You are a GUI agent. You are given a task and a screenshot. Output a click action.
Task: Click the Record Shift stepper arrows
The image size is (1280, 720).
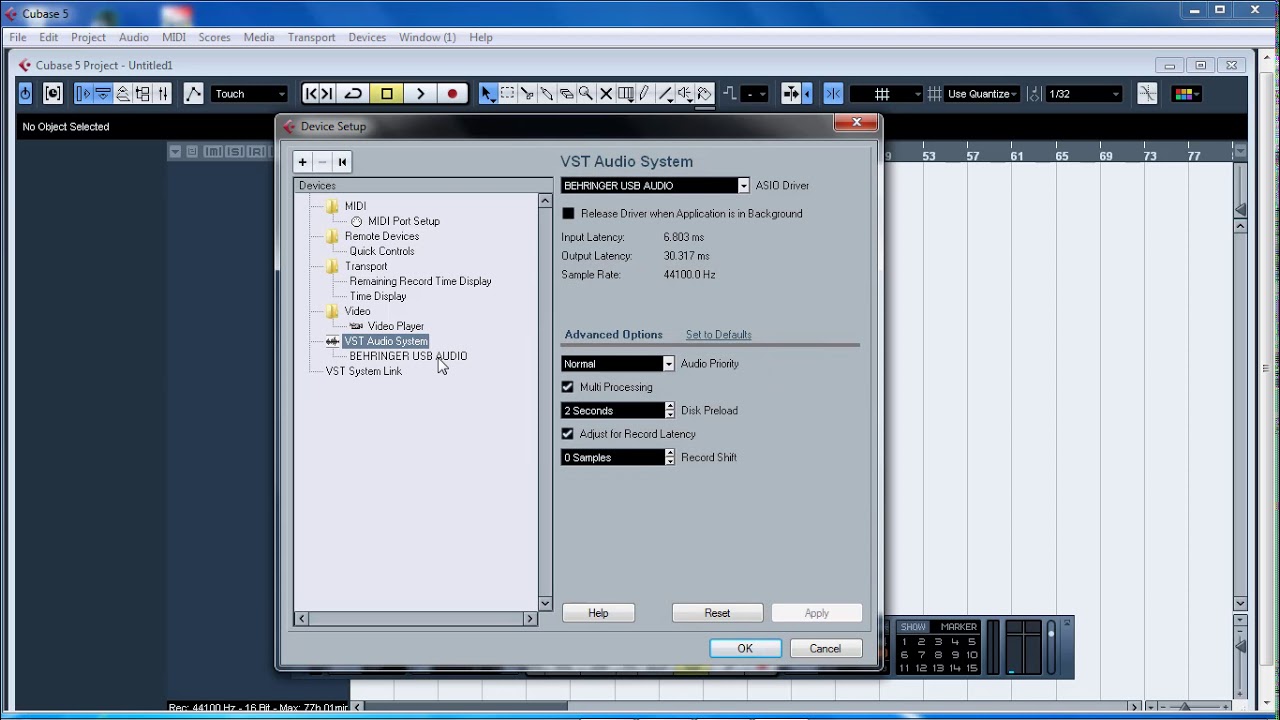pos(670,457)
